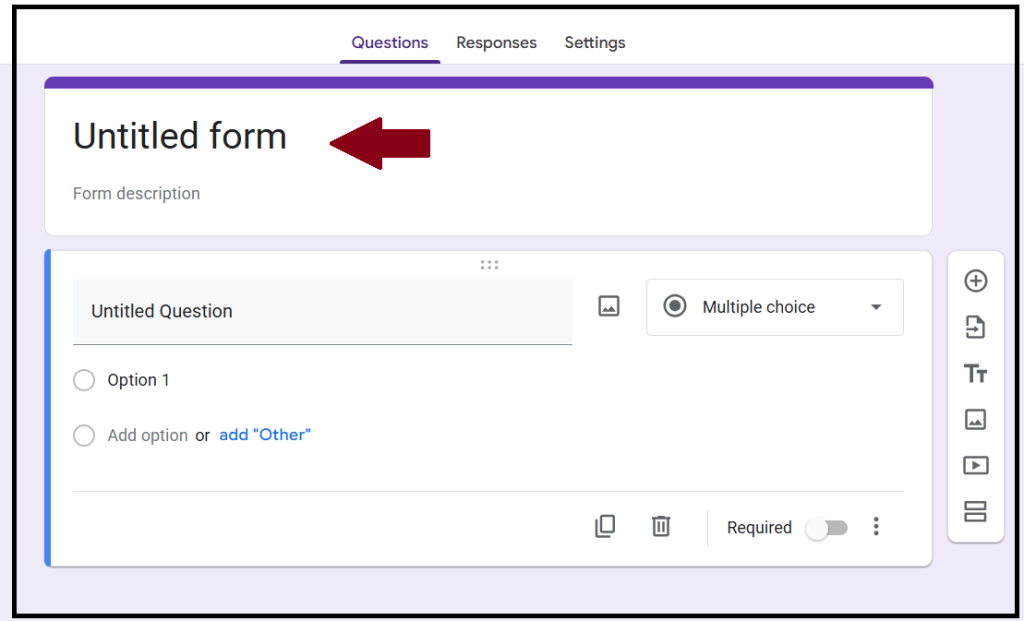Add an image from the sidebar

click(x=975, y=420)
